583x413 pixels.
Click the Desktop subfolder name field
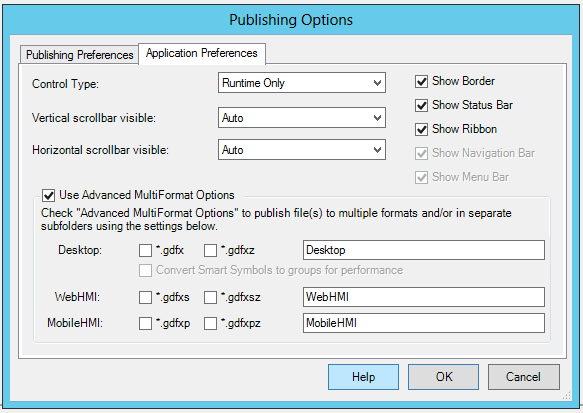(424, 250)
